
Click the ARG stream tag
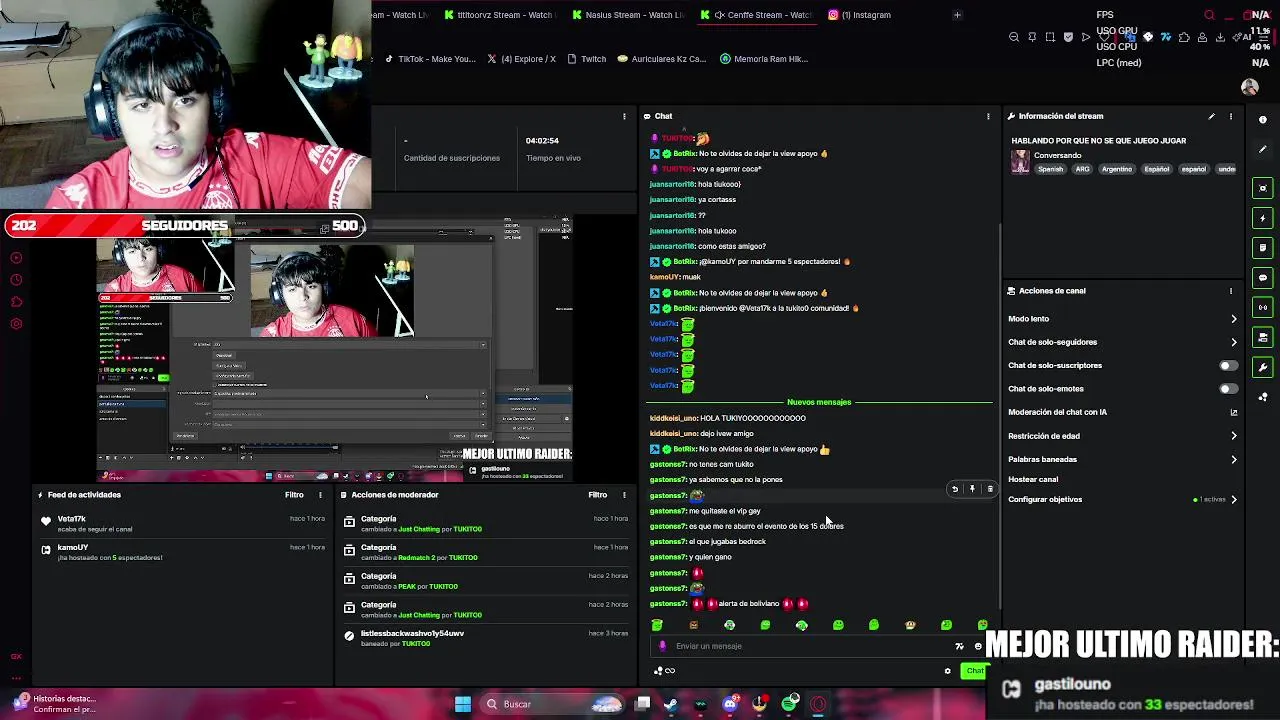(1082, 169)
